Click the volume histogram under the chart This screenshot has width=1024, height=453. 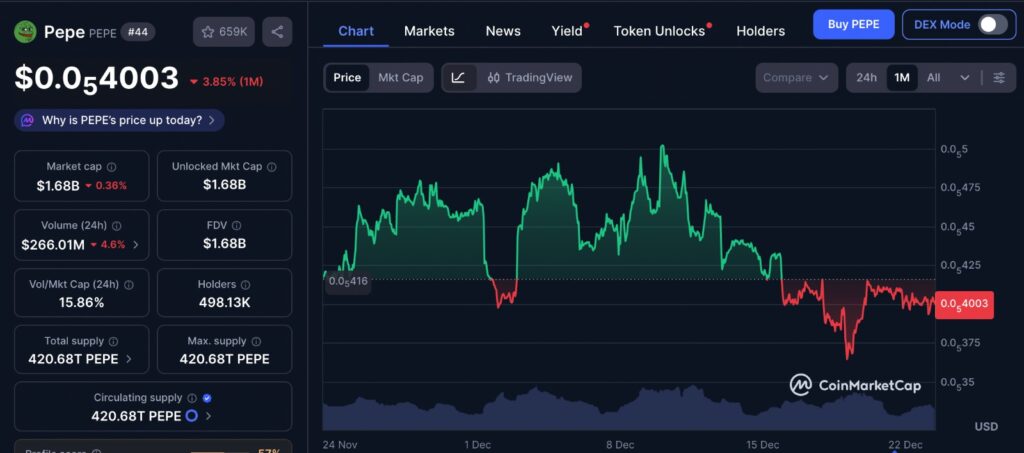pos(628,409)
